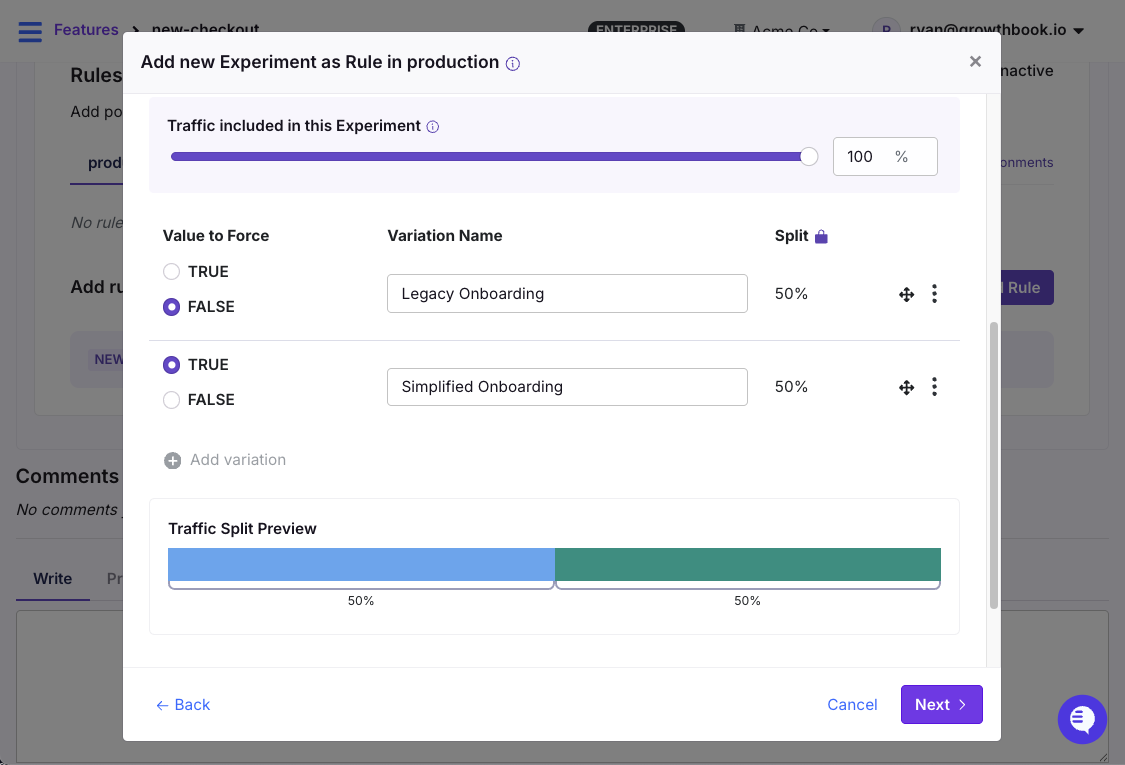1125x765 pixels.
Task: Click the Split lock icon
Action: tap(821, 237)
